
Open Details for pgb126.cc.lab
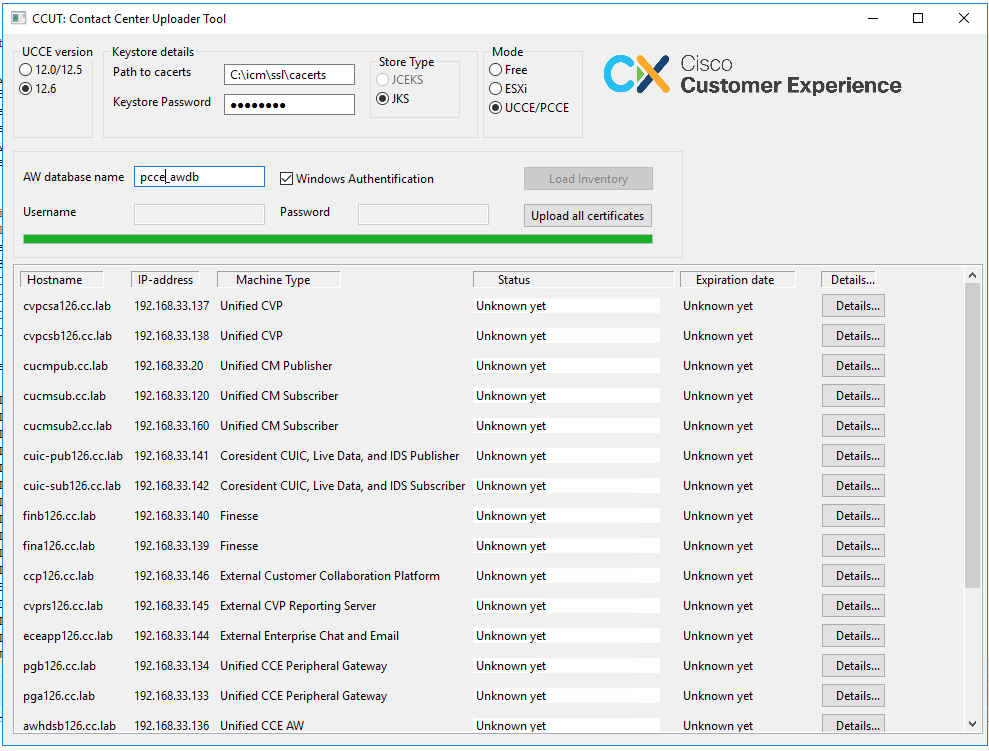point(853,666)
